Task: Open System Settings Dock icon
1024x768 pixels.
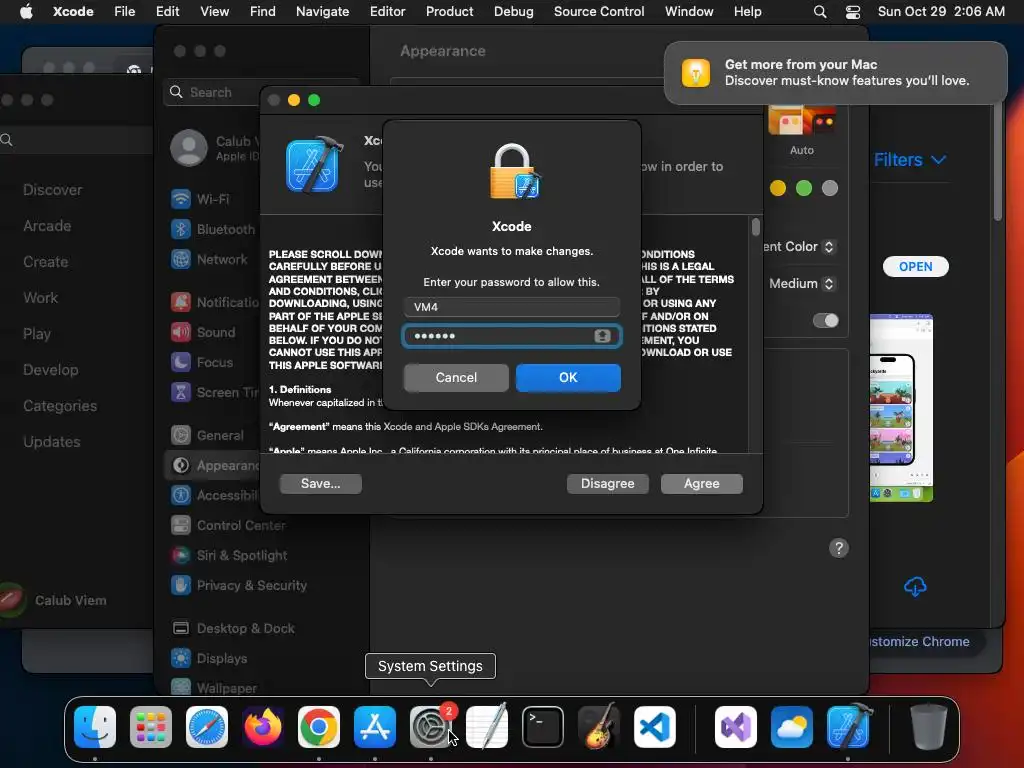Action: pyautogui.click(x=431, y=727)
